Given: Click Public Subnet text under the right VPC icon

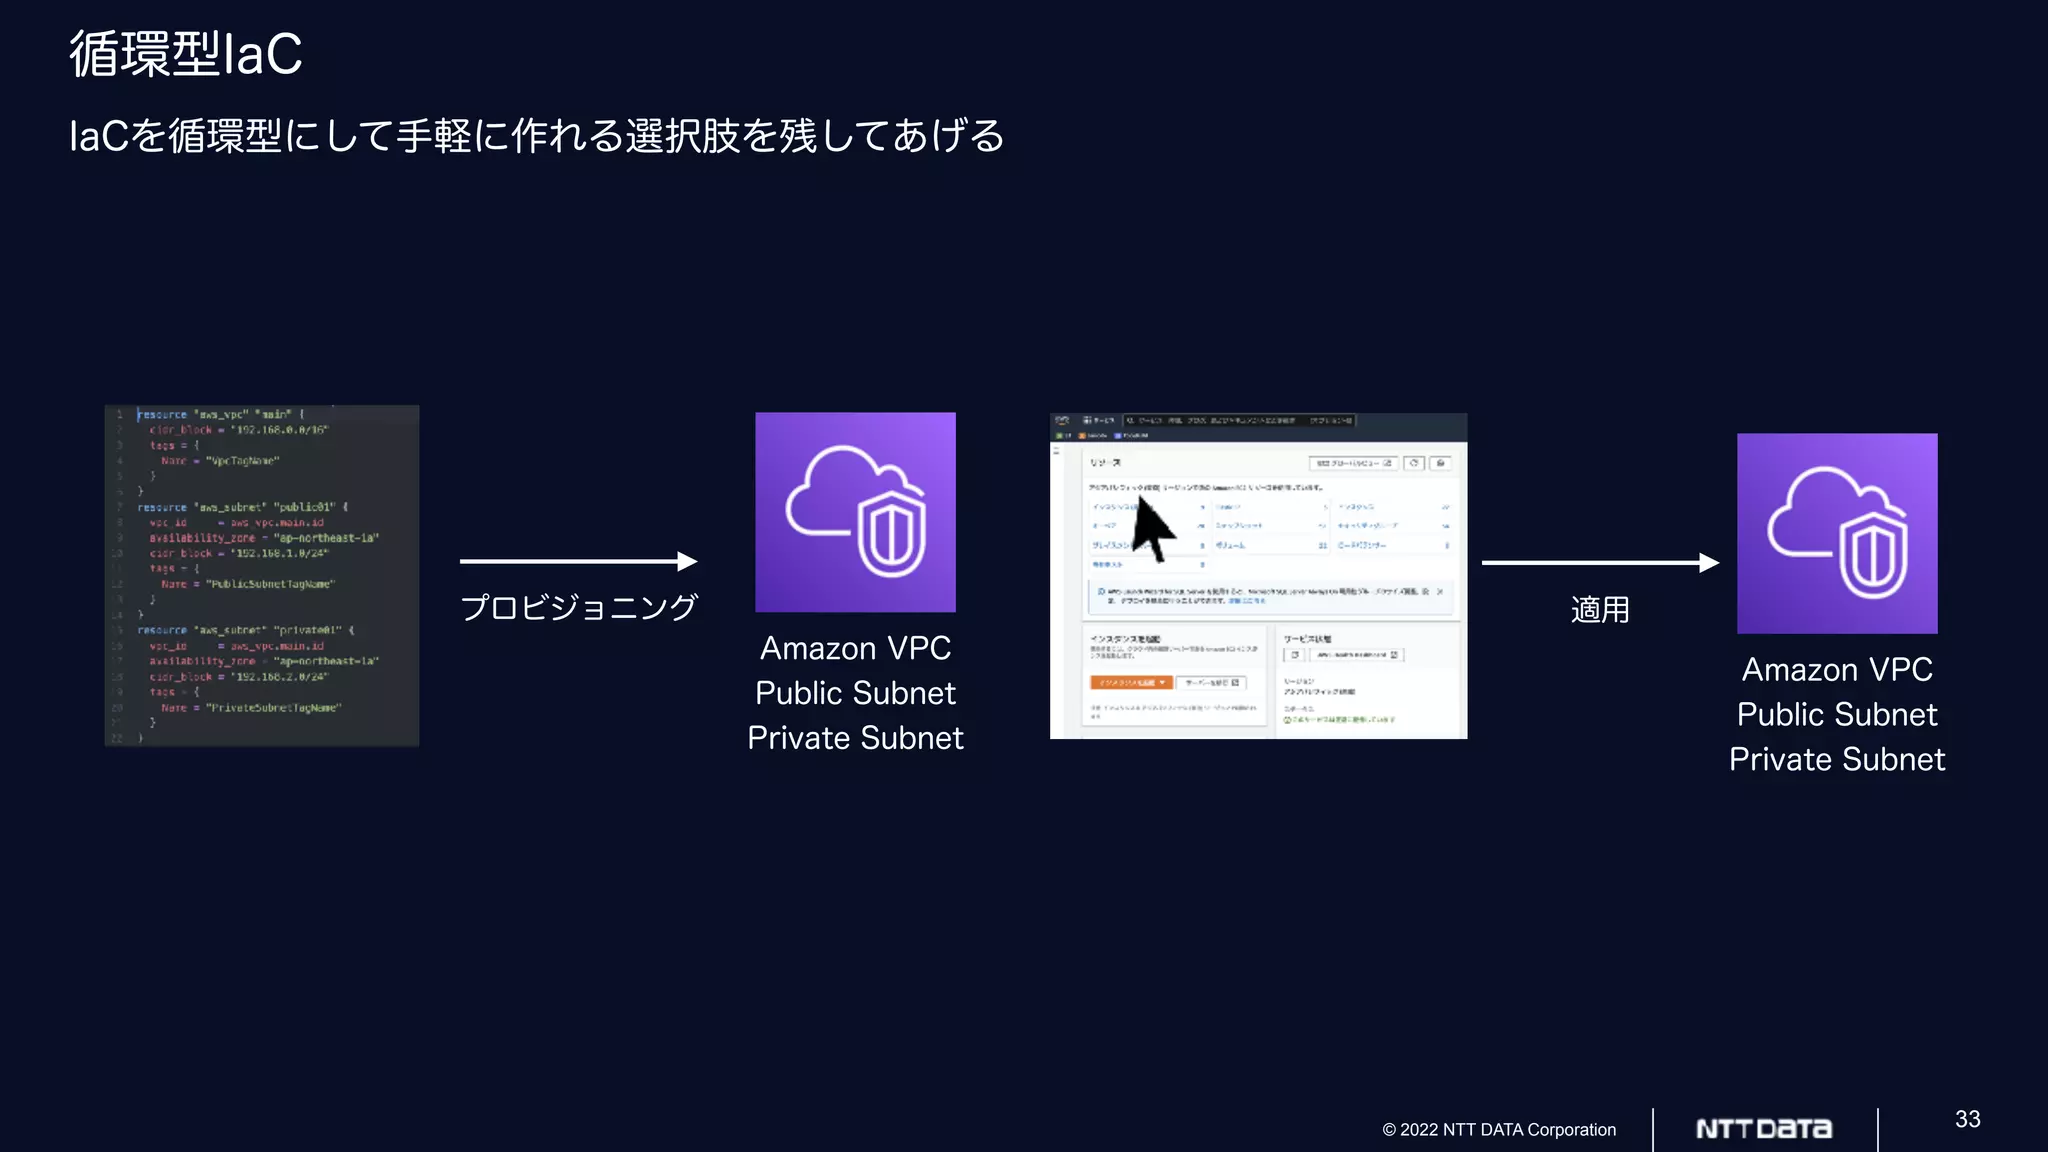Looking at the screenshot, I should click(x=1837, y=714).
